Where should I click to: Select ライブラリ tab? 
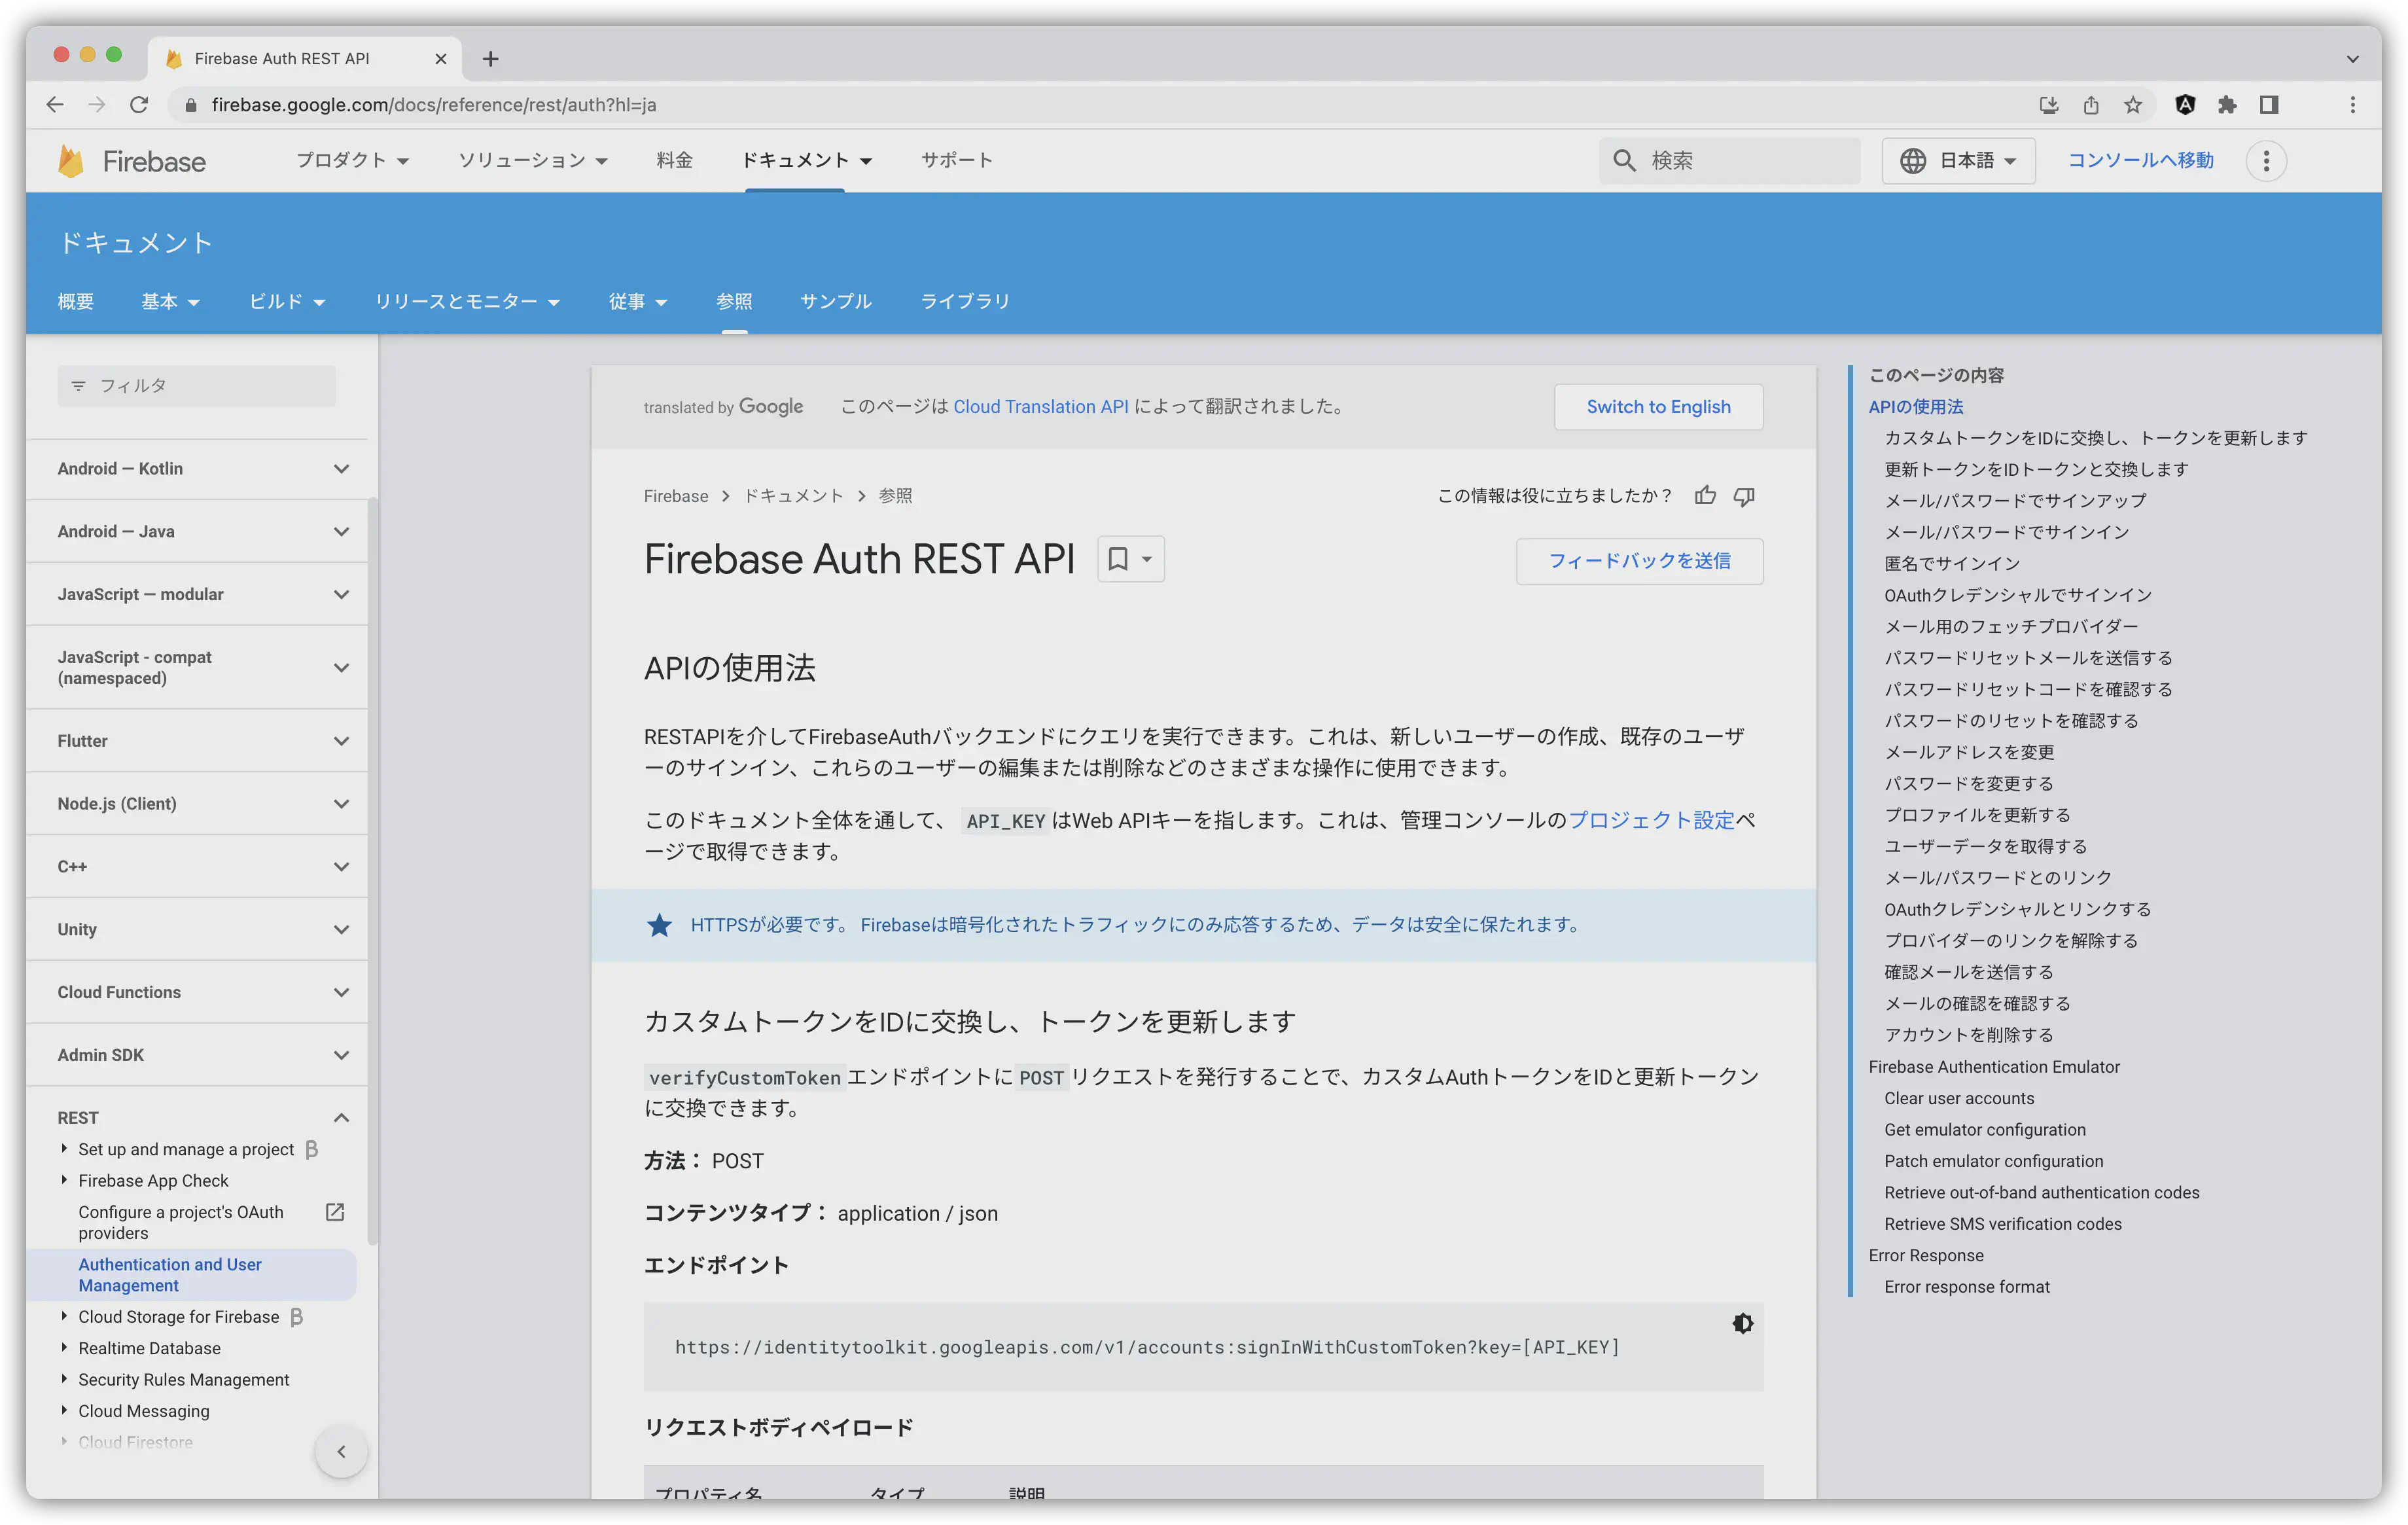[965, 302]
